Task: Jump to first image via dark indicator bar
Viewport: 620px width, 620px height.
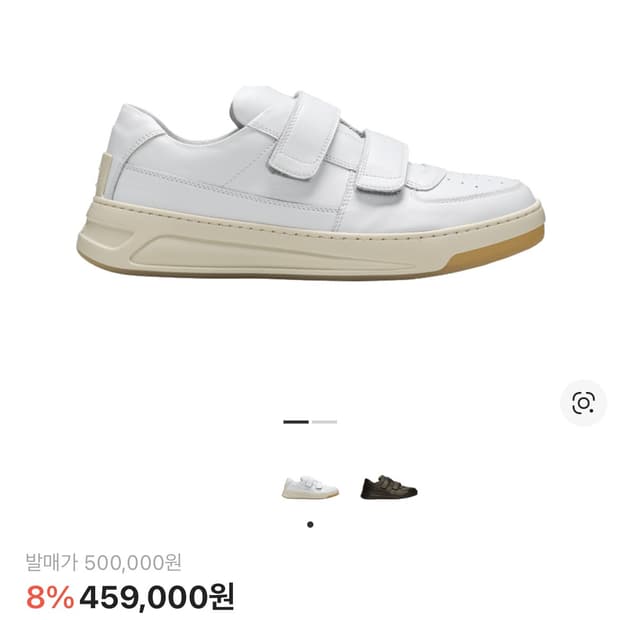Action: tap(296, 422)
